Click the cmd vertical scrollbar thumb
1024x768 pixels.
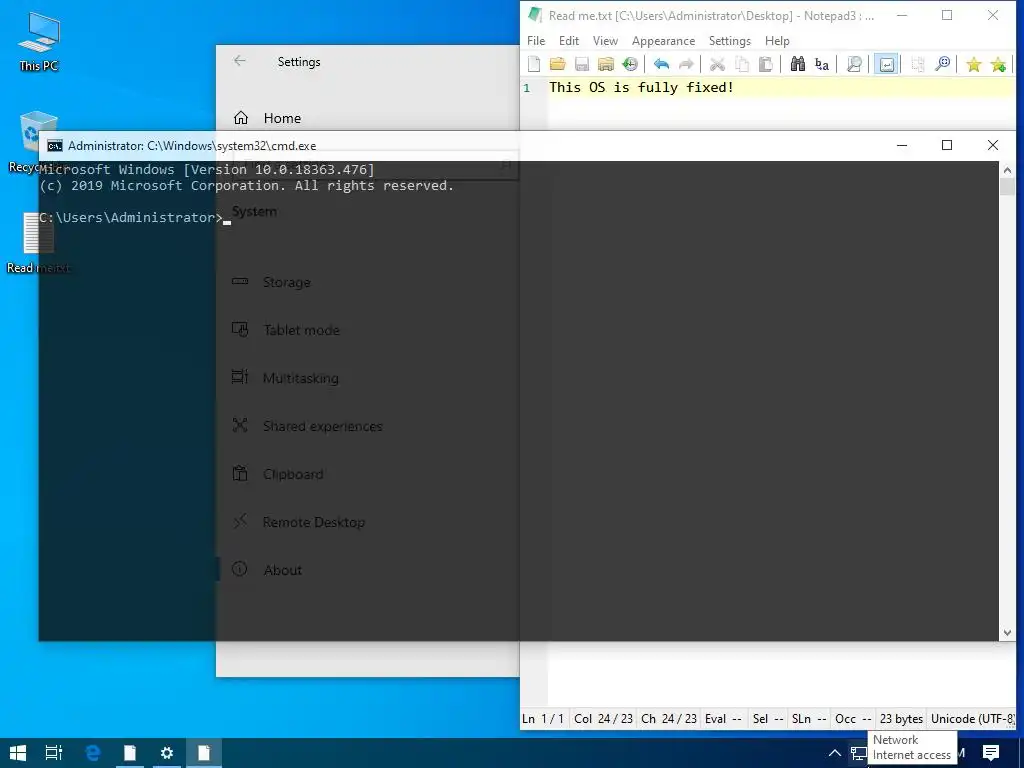(x=1007, y=186)
